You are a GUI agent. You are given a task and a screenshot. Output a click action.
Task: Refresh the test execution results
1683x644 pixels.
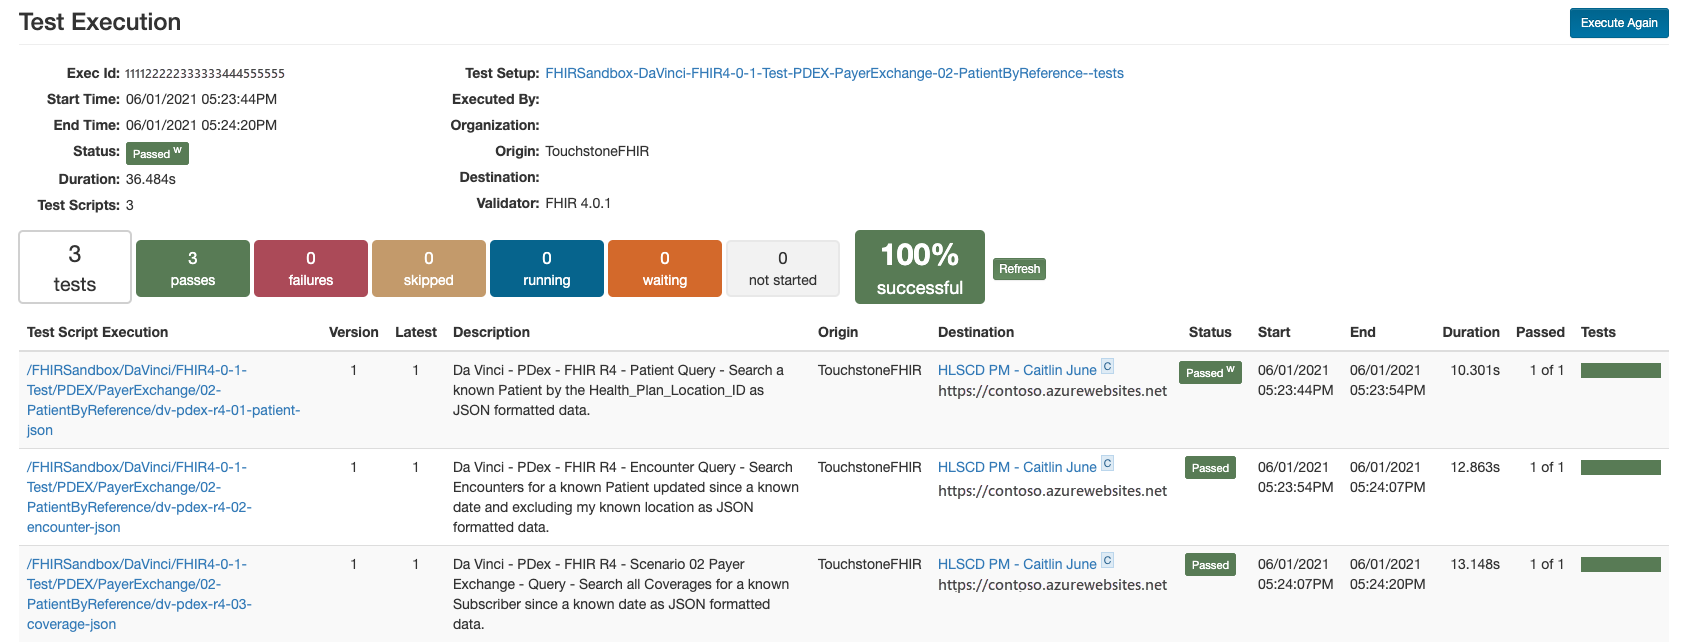tap(1019, 269)
